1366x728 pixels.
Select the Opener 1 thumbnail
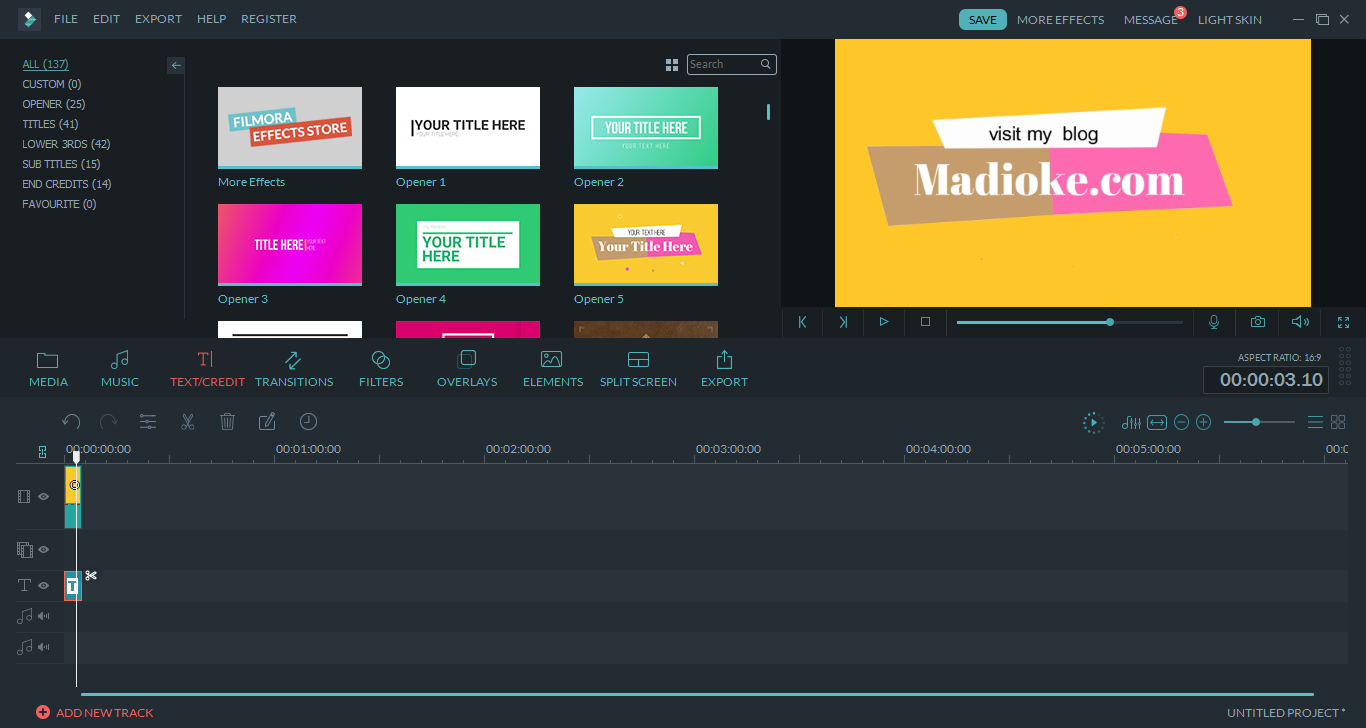pos(468,128)
